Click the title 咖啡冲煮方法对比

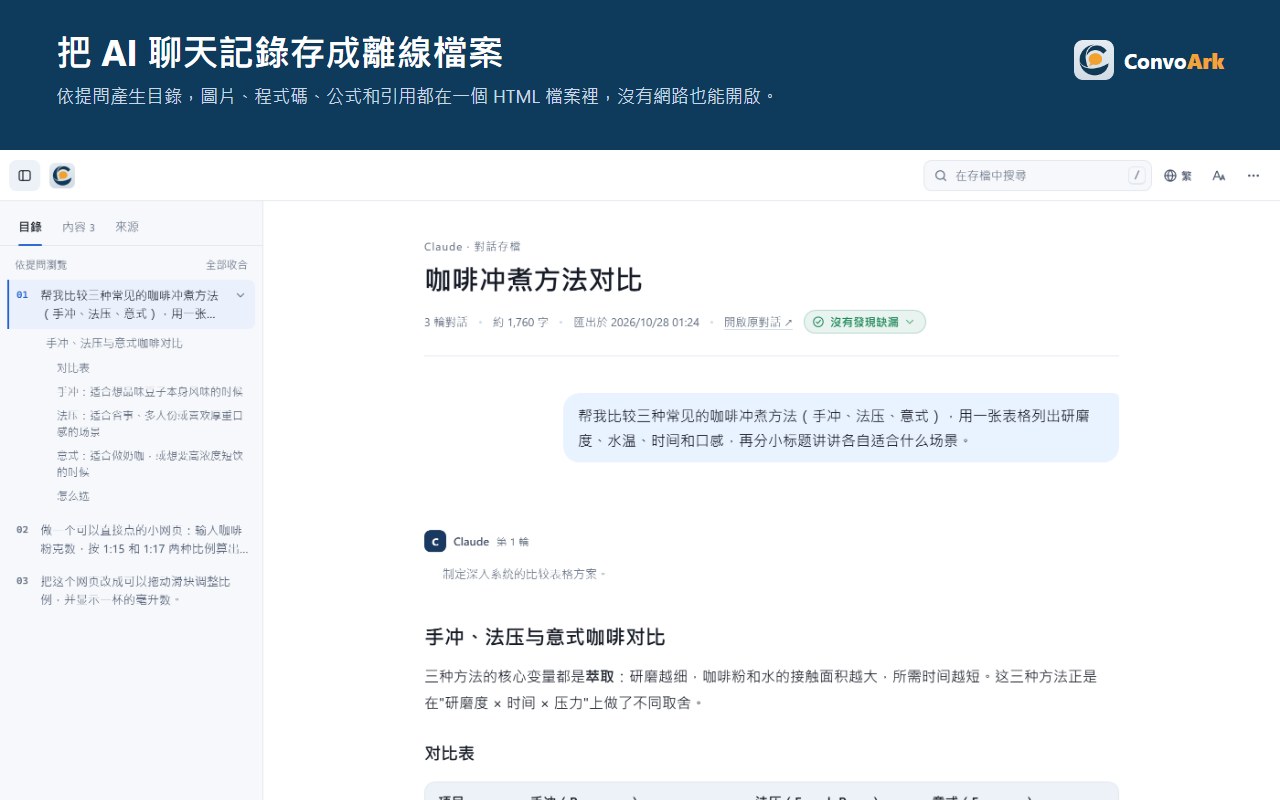point(533,279)
